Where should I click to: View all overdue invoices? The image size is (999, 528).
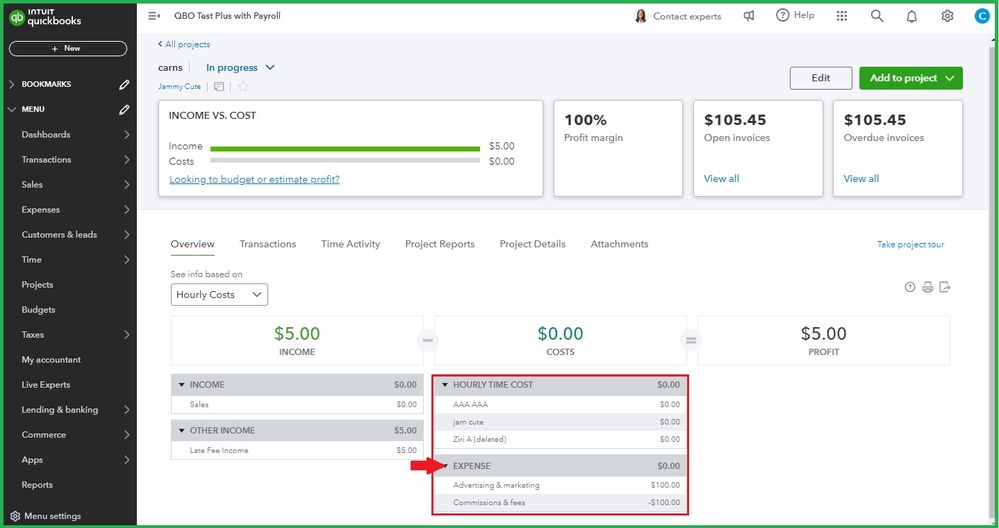pyautogui.click(x=861, y=179)
